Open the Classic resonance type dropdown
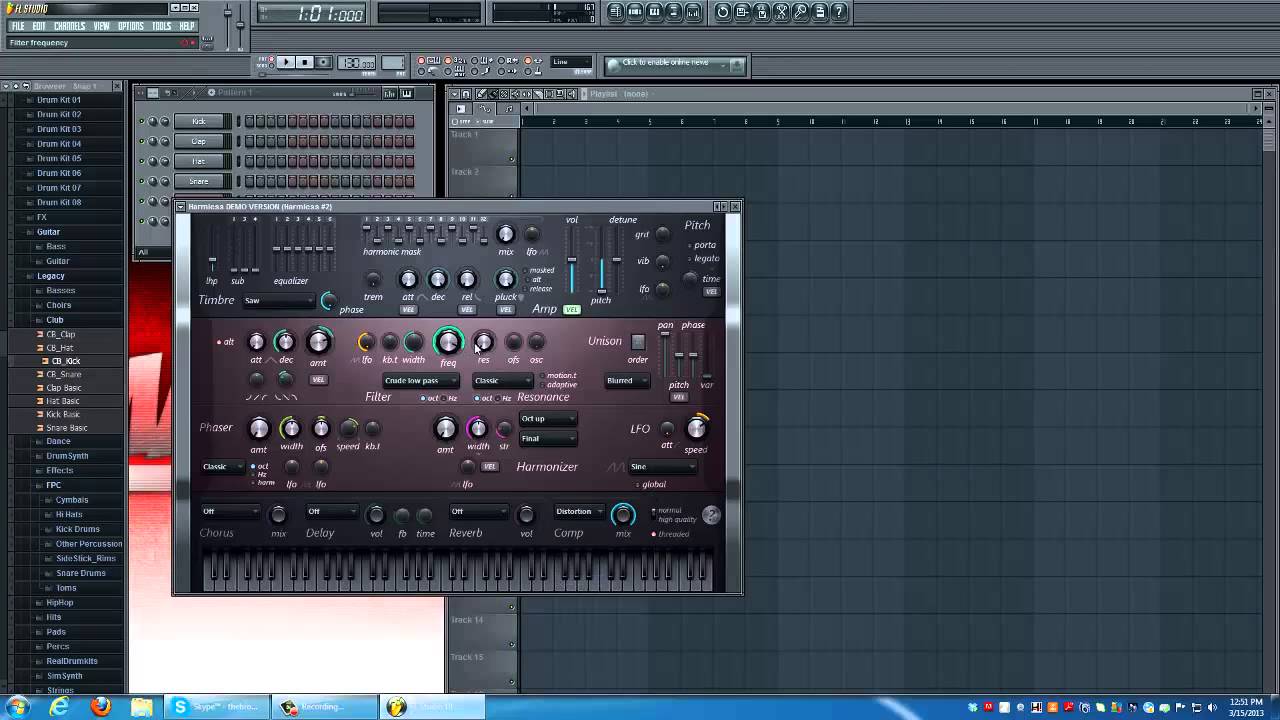 503,381
